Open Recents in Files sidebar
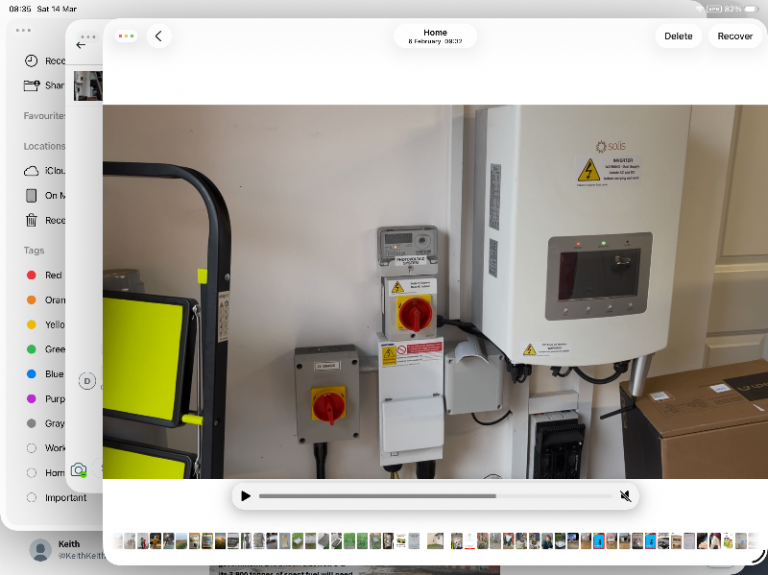768x575 pixels. pos(32,61)
